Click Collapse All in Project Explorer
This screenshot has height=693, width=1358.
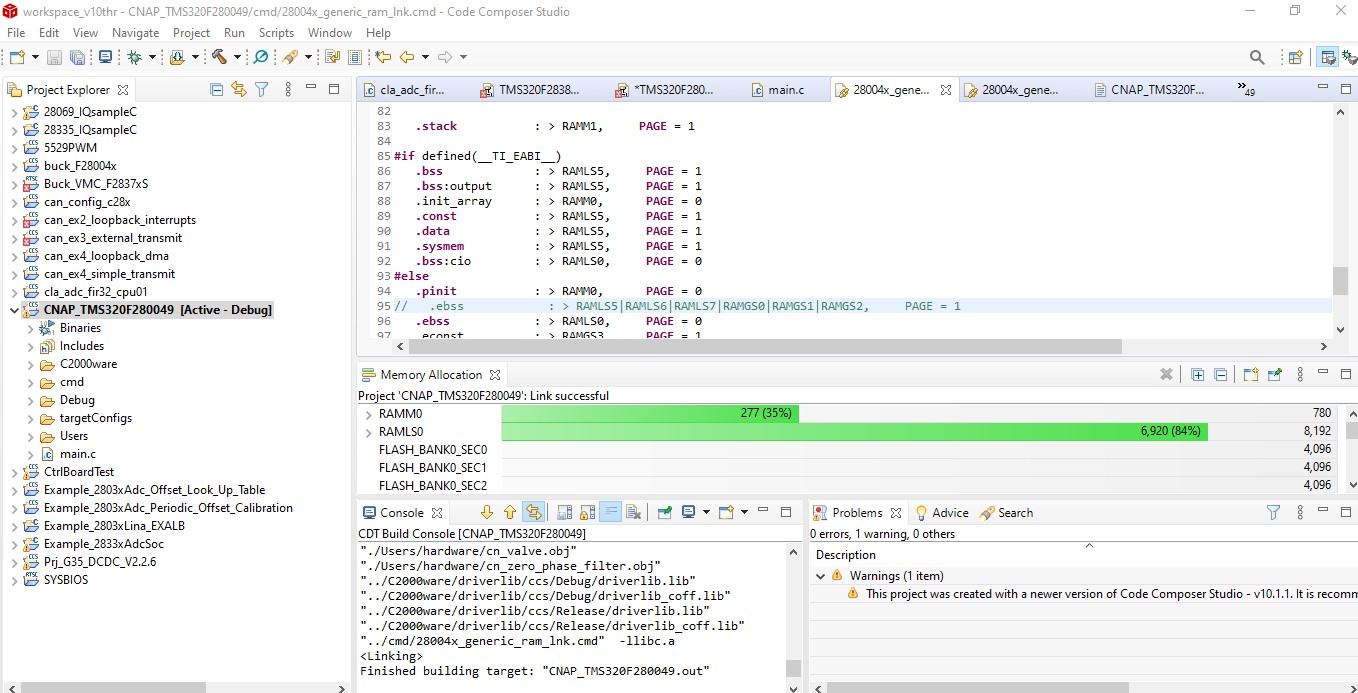[x=216, y=90]
